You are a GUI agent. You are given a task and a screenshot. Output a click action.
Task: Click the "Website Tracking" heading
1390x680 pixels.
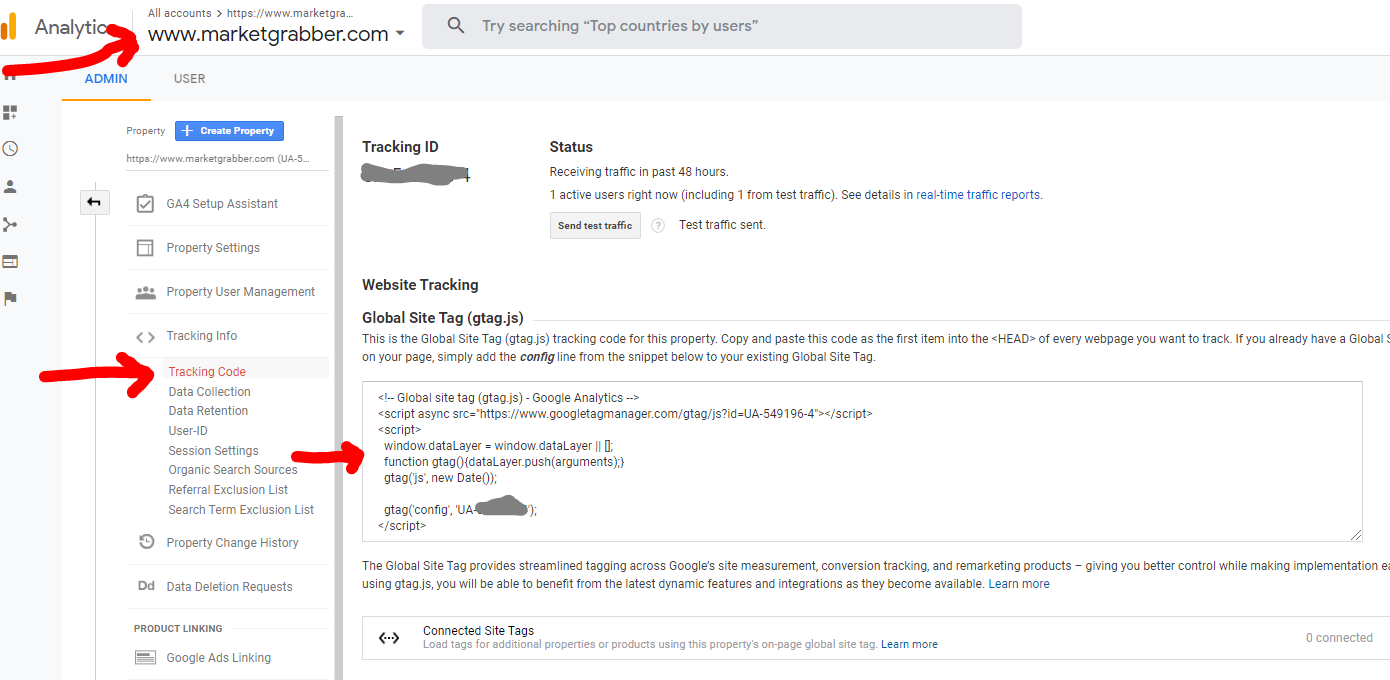point(420,285)
